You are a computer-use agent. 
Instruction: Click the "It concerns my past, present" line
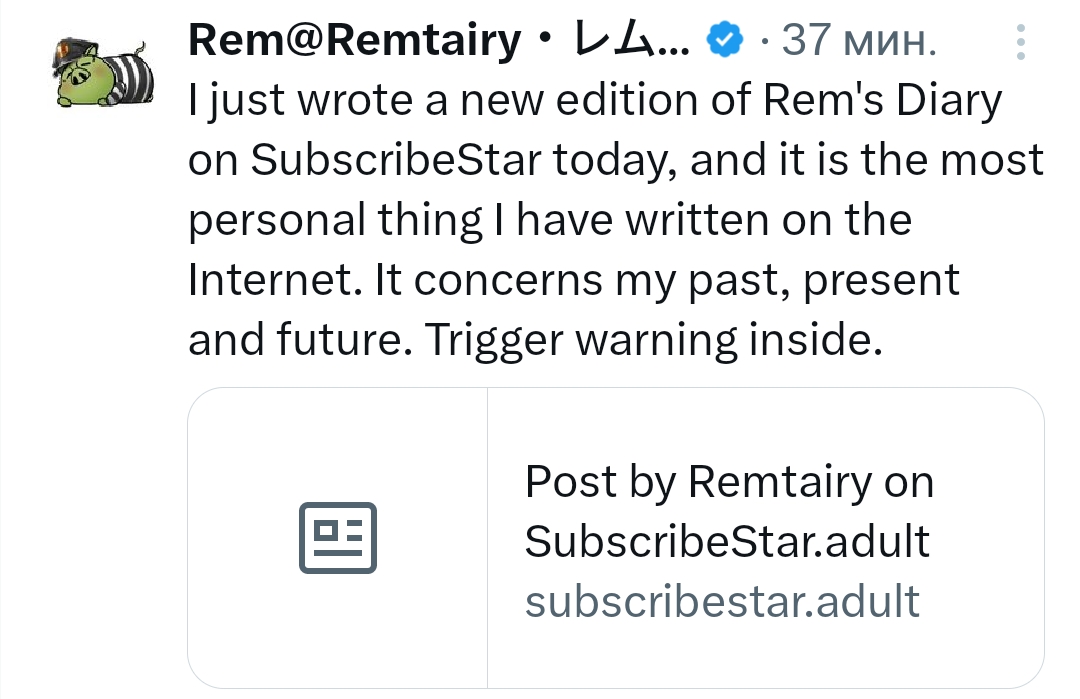(667, 280)
